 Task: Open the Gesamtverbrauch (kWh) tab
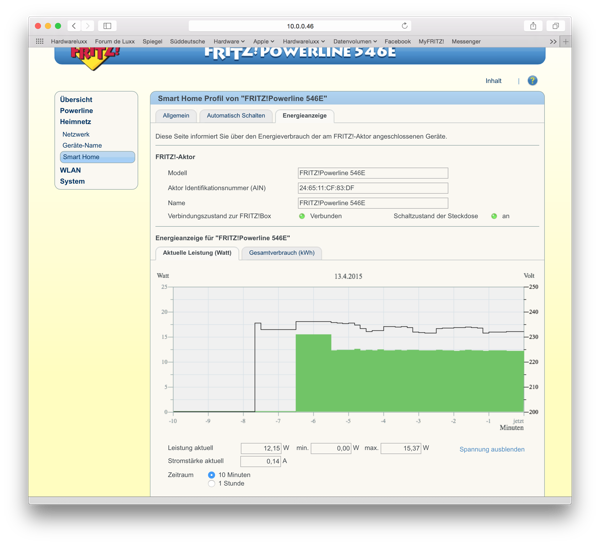click(282, 253)
